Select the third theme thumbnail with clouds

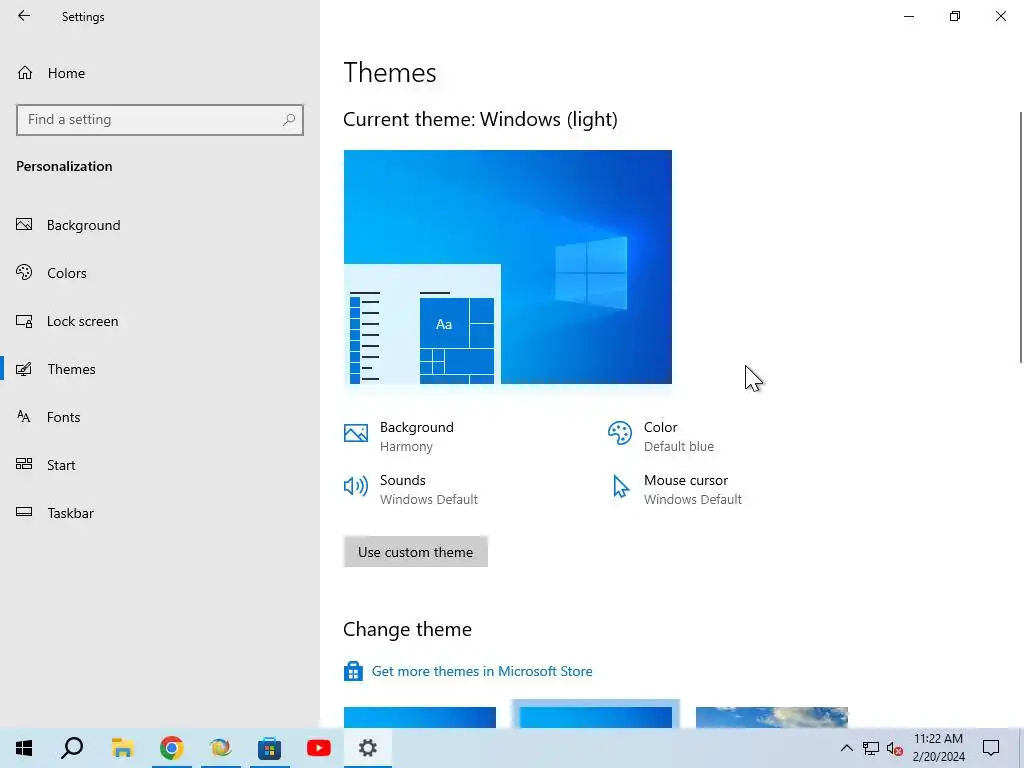tap(772, 717)
